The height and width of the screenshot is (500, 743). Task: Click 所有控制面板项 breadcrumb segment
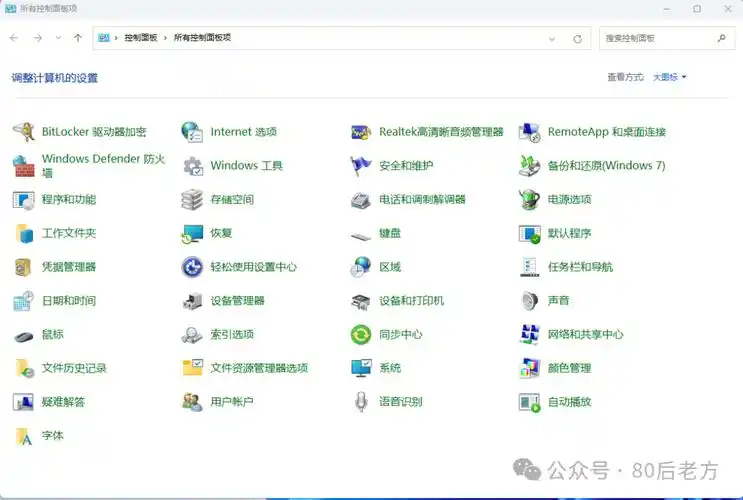pyautogui.click(x=202, y=38)
